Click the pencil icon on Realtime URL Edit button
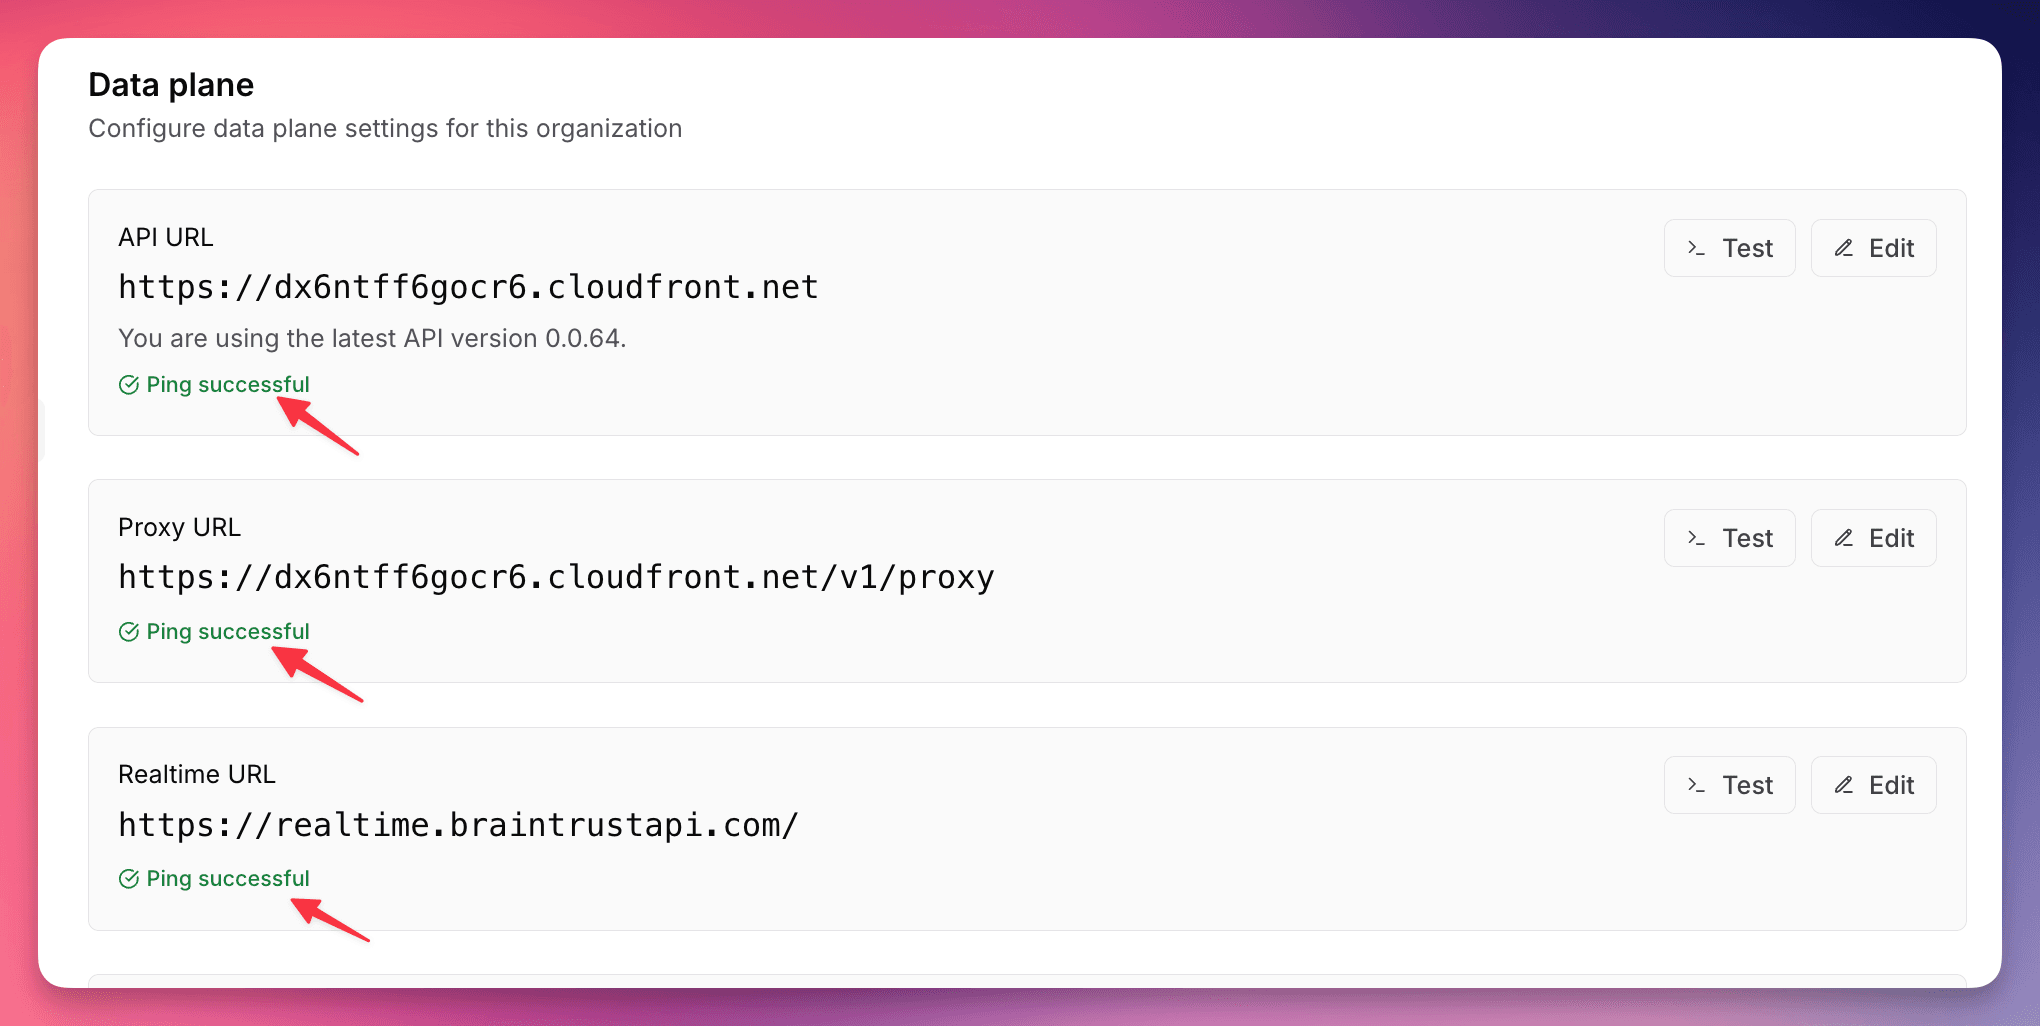 tap(1843, 784)
